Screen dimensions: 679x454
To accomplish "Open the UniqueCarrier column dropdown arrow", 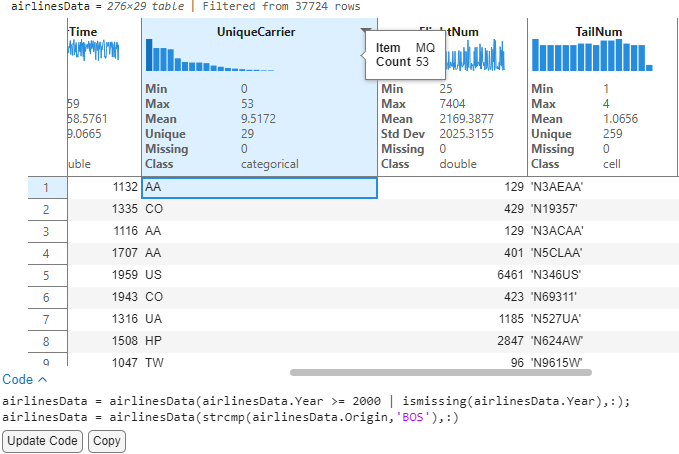I will [x=365, y=32].
